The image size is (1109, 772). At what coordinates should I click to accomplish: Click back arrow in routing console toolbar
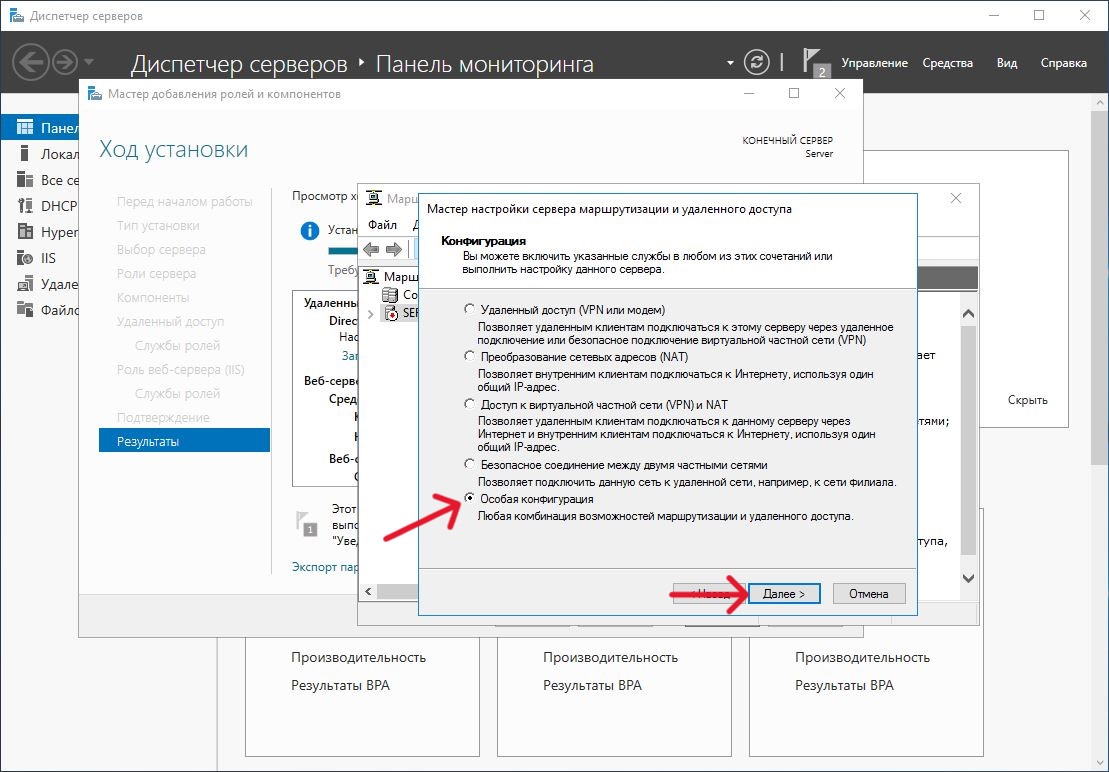371,249
